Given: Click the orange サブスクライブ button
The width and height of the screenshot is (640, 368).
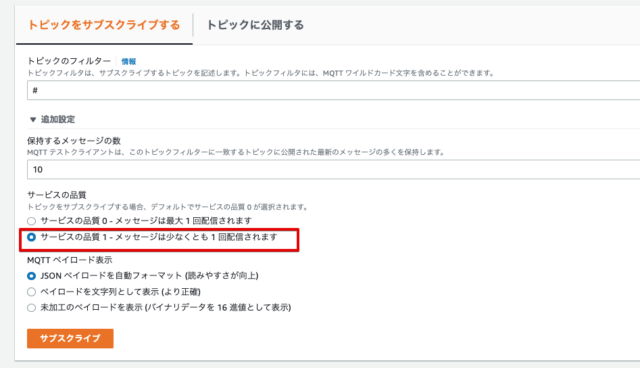Looking at the screenshot, I should [x=70, y=338].
